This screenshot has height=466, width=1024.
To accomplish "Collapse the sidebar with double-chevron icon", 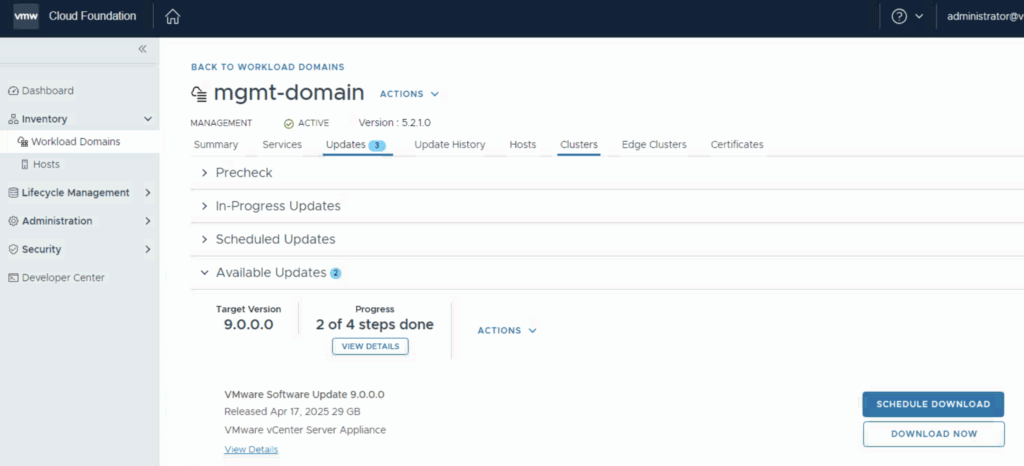I will 142,49.
